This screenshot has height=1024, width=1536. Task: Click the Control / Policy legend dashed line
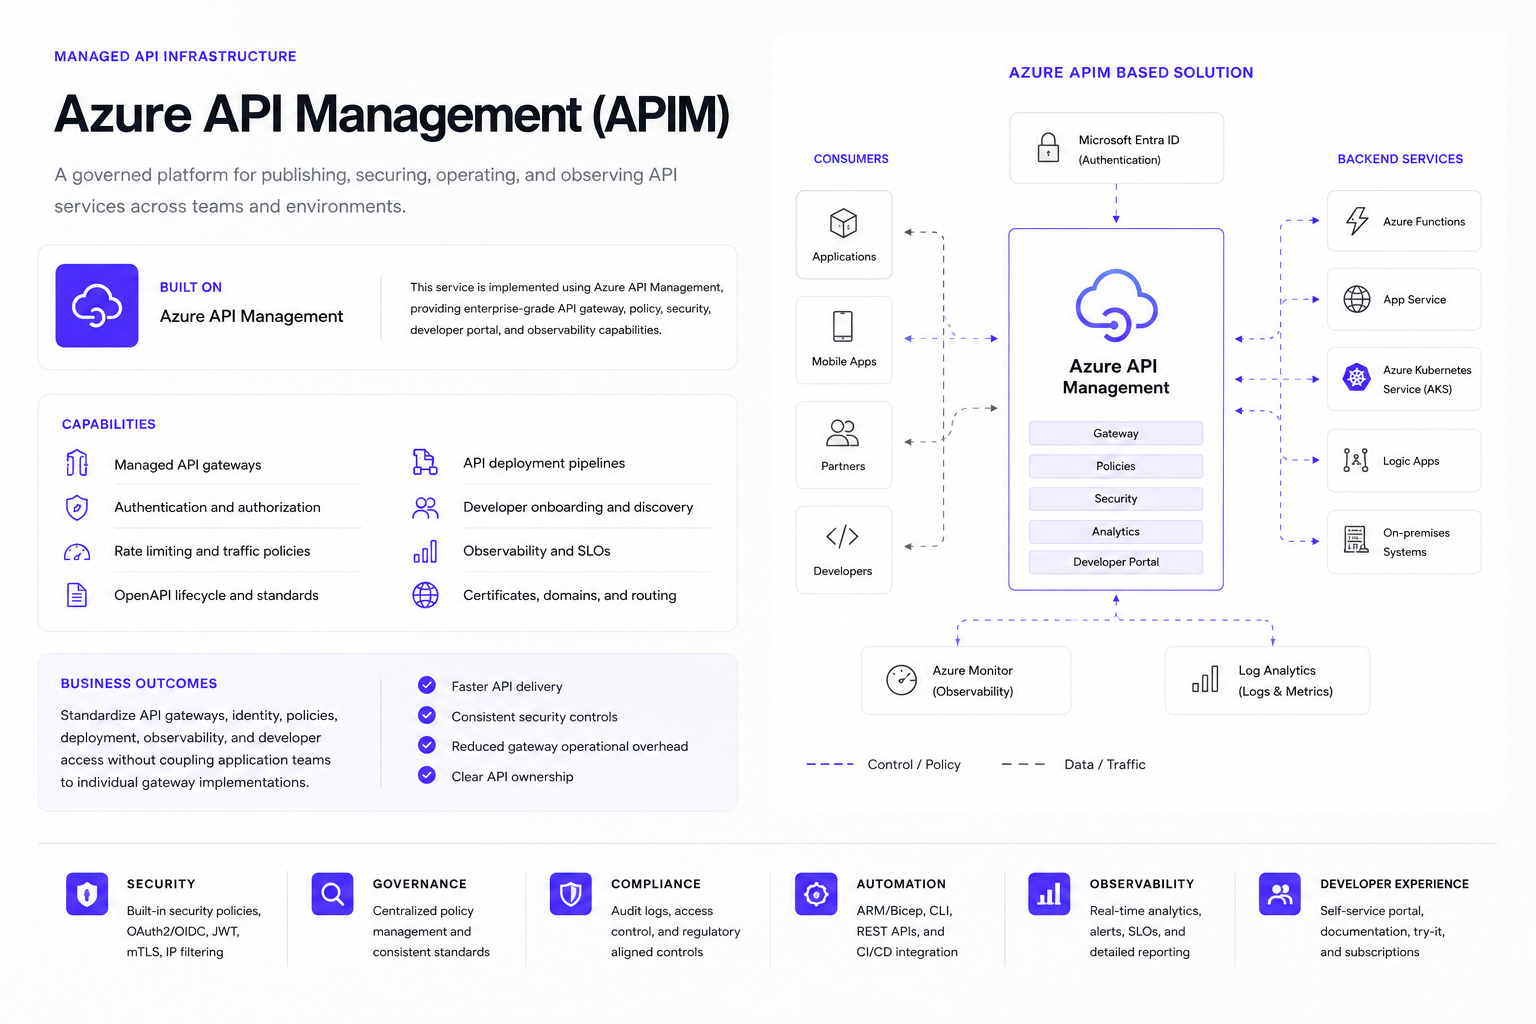pos(830,764)
